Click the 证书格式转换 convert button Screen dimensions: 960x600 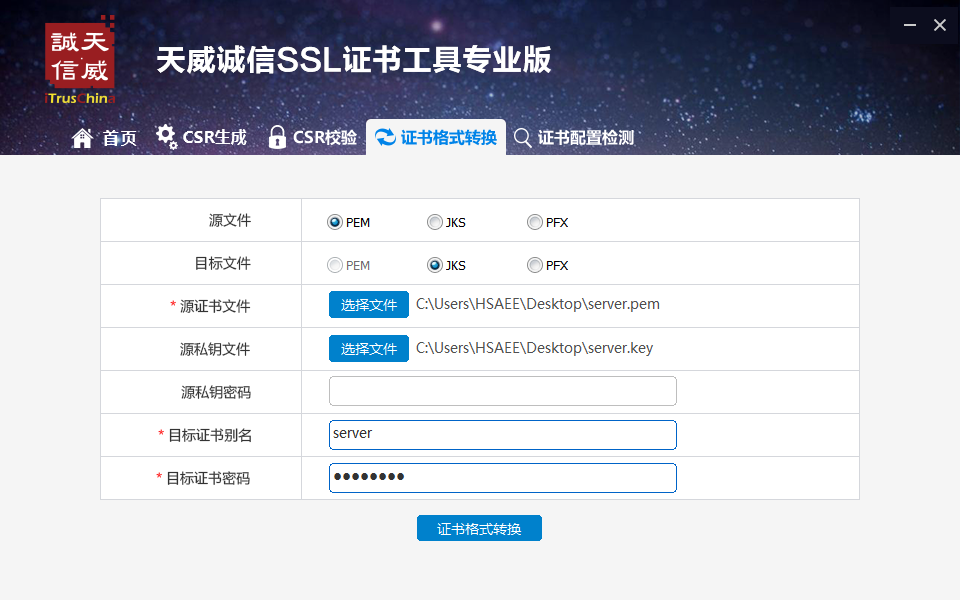click(x=479, y=528)
